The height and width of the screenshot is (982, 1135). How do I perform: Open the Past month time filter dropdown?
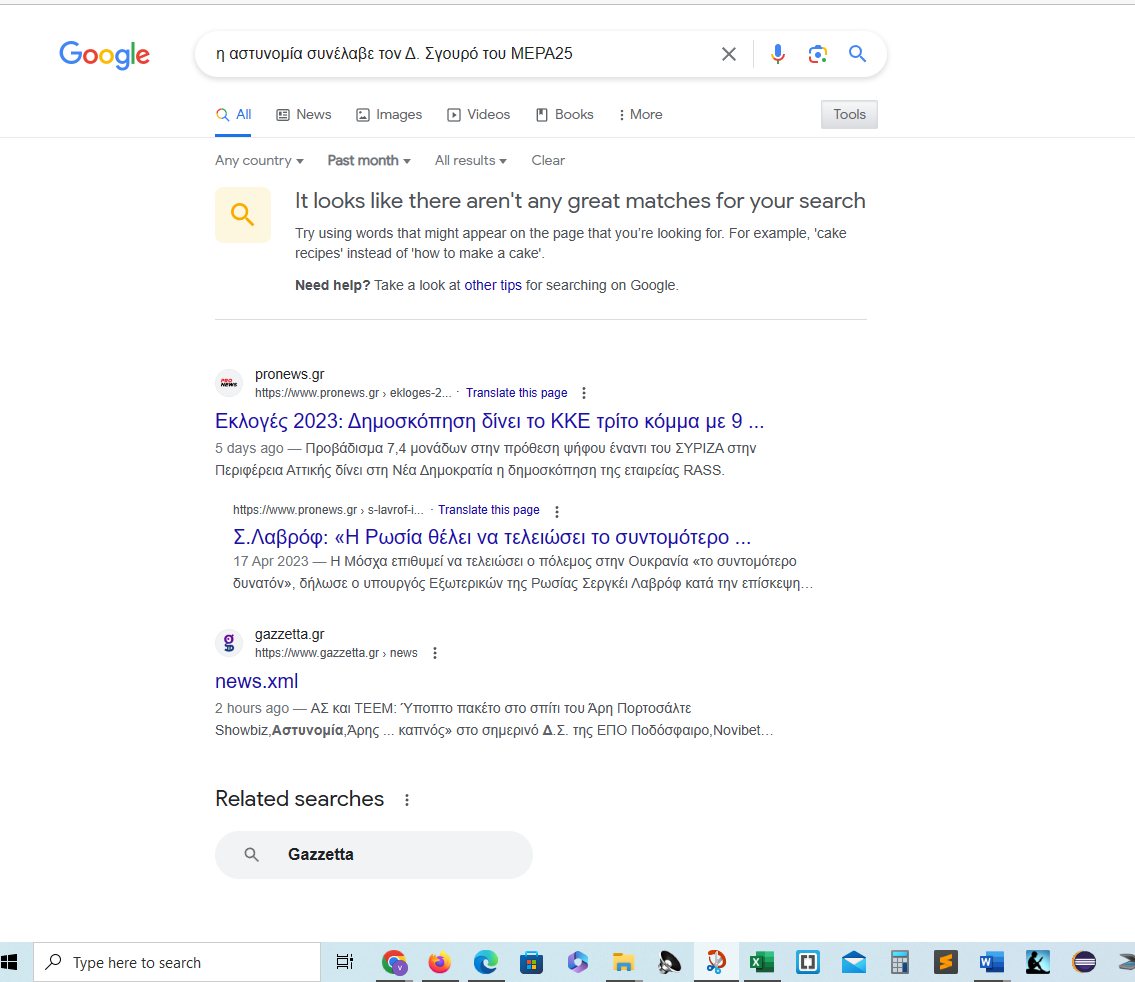tap(369, 161)
